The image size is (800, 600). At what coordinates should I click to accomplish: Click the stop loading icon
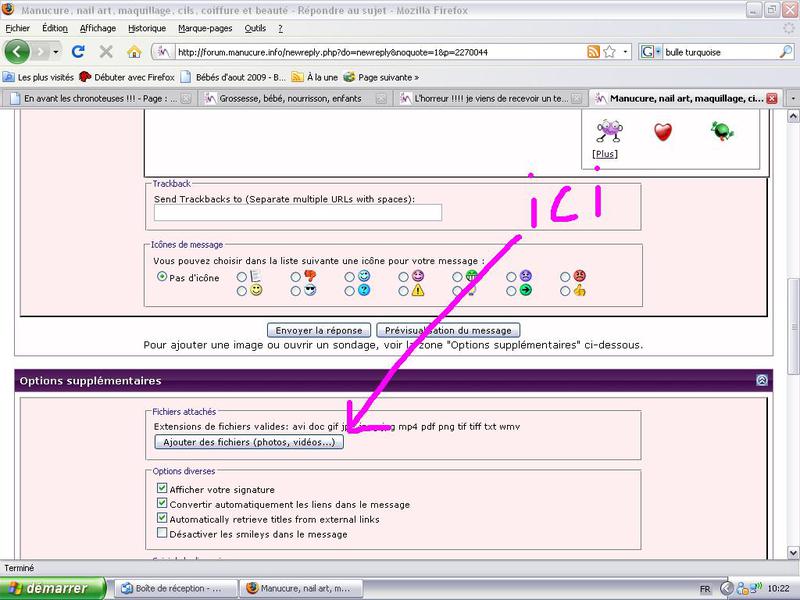click(106, 51)
